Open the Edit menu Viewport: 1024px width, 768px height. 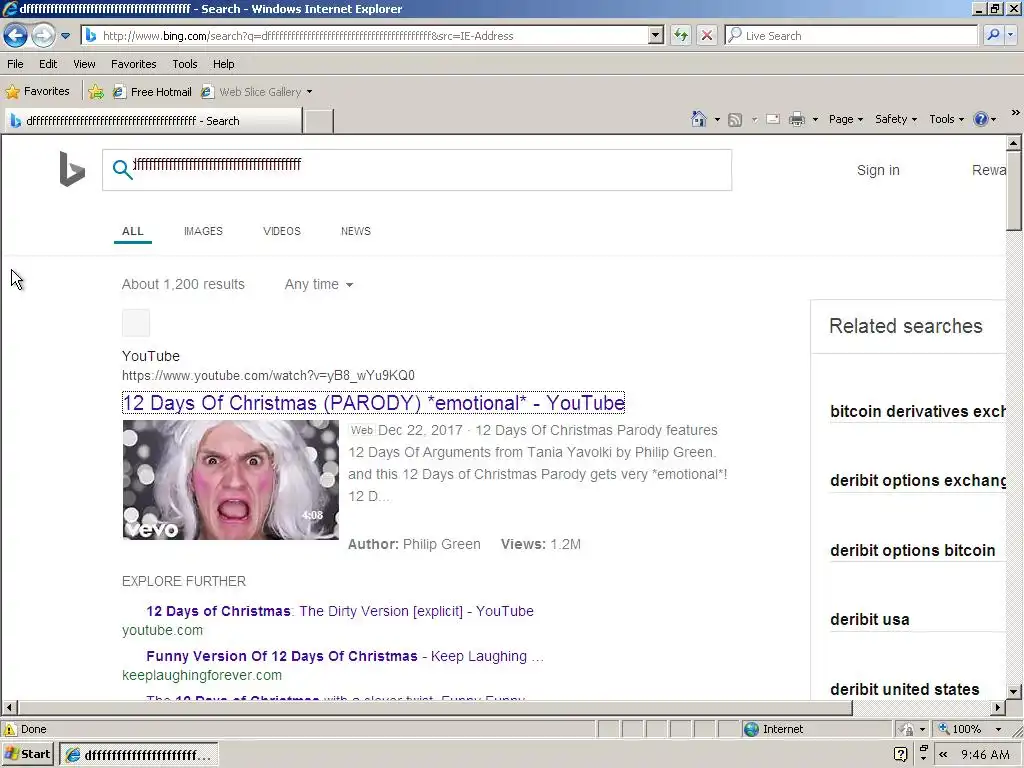click(48, 64)
